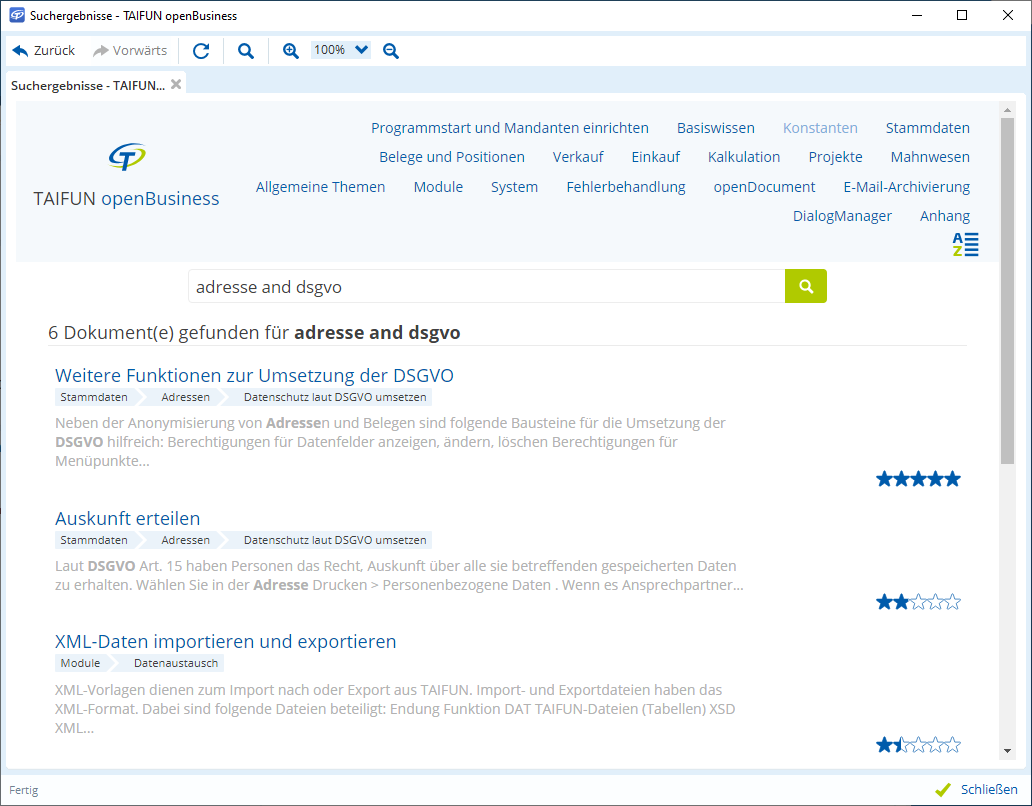Open the 'Auskunft erteilen' search result

[127, 518]
